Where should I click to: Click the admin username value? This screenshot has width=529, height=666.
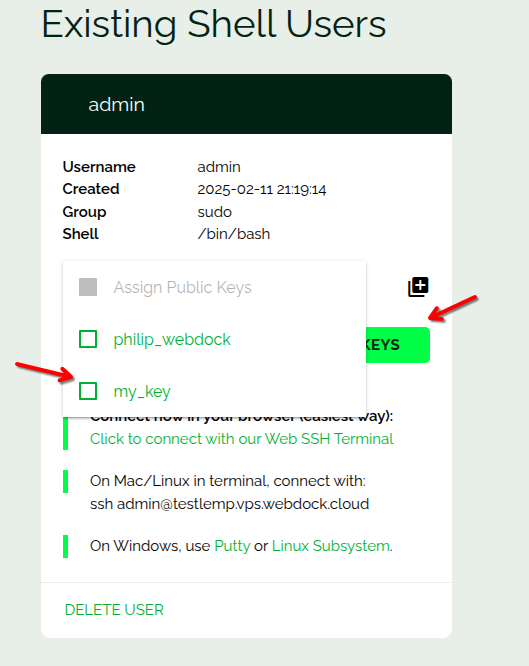point(219,167)
